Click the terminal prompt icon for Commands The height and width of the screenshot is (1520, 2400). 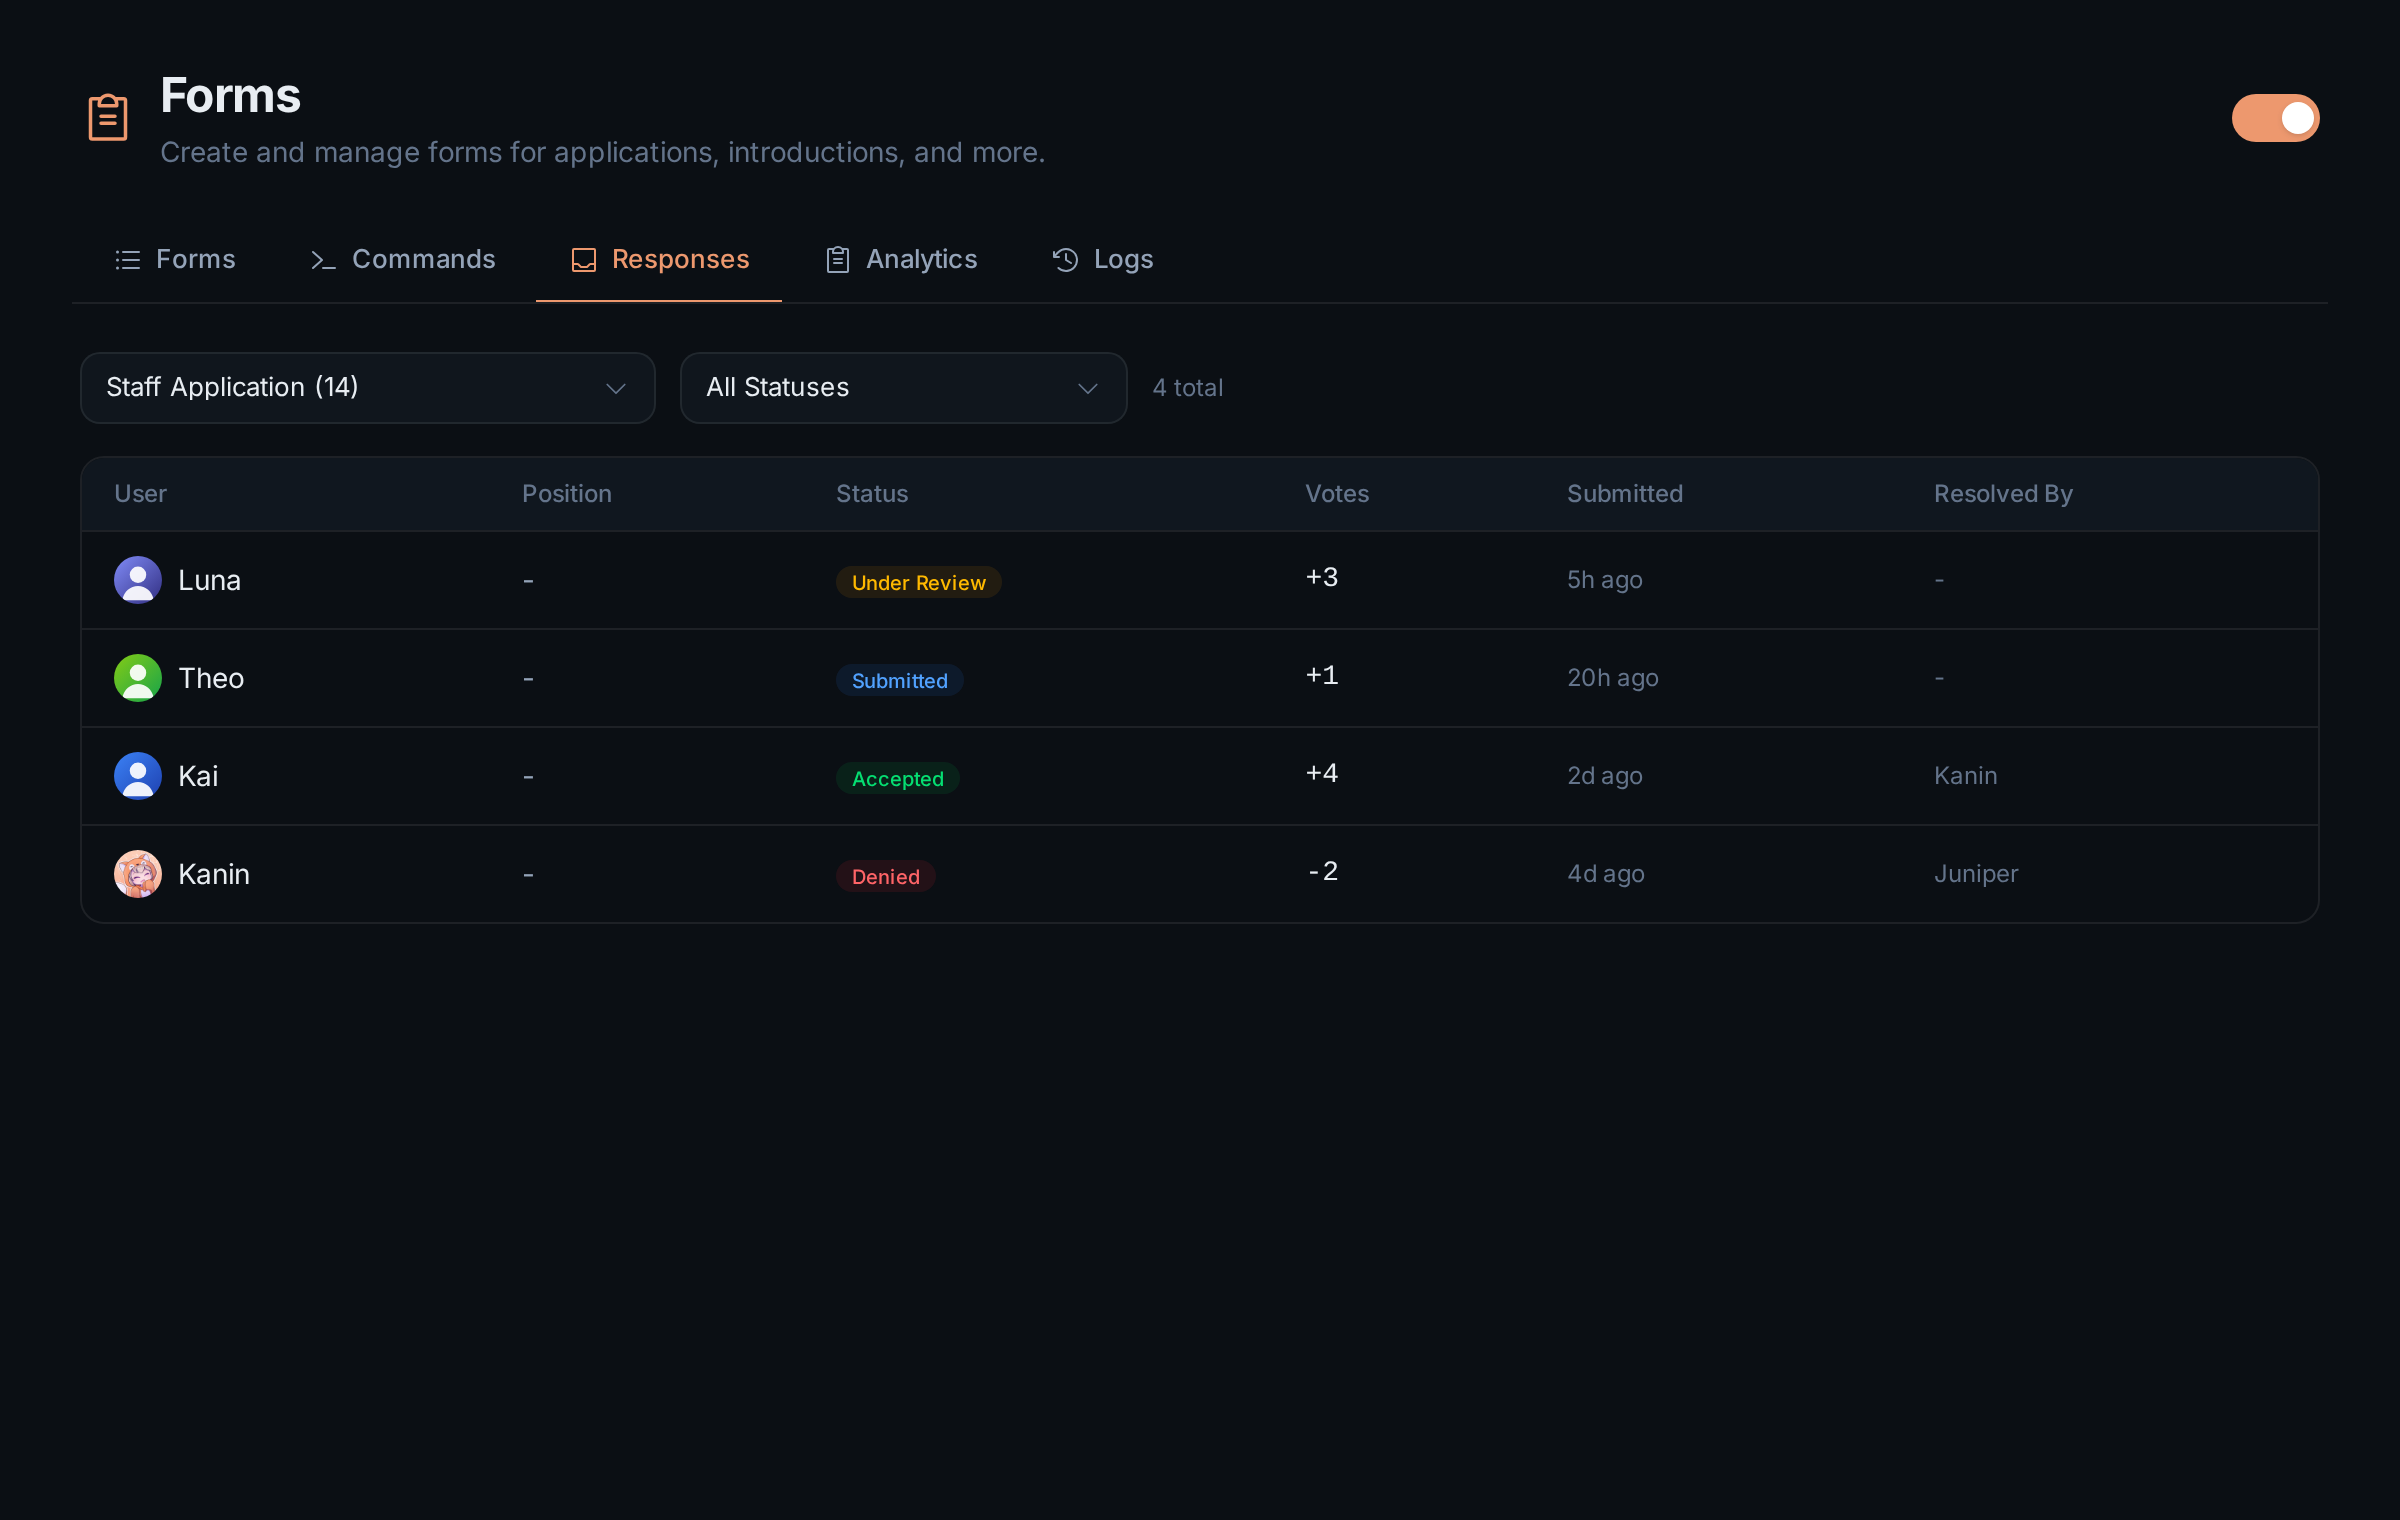323,260
